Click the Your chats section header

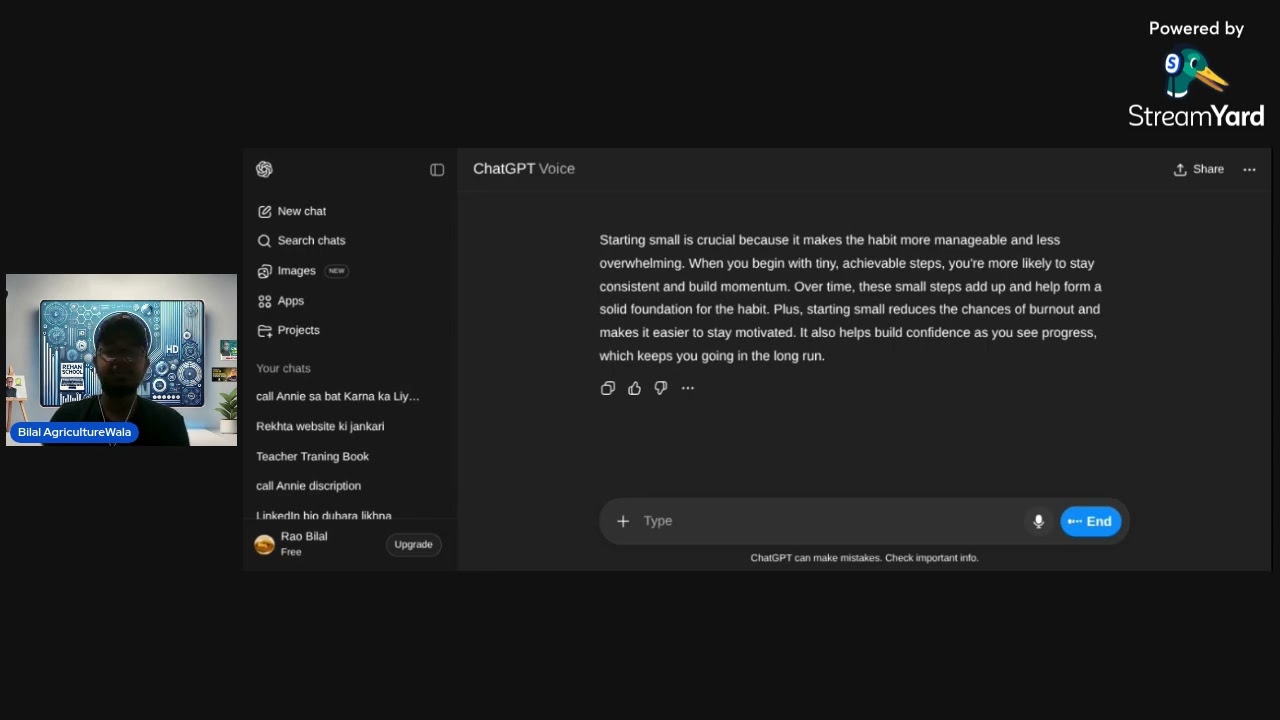point(283,368)
